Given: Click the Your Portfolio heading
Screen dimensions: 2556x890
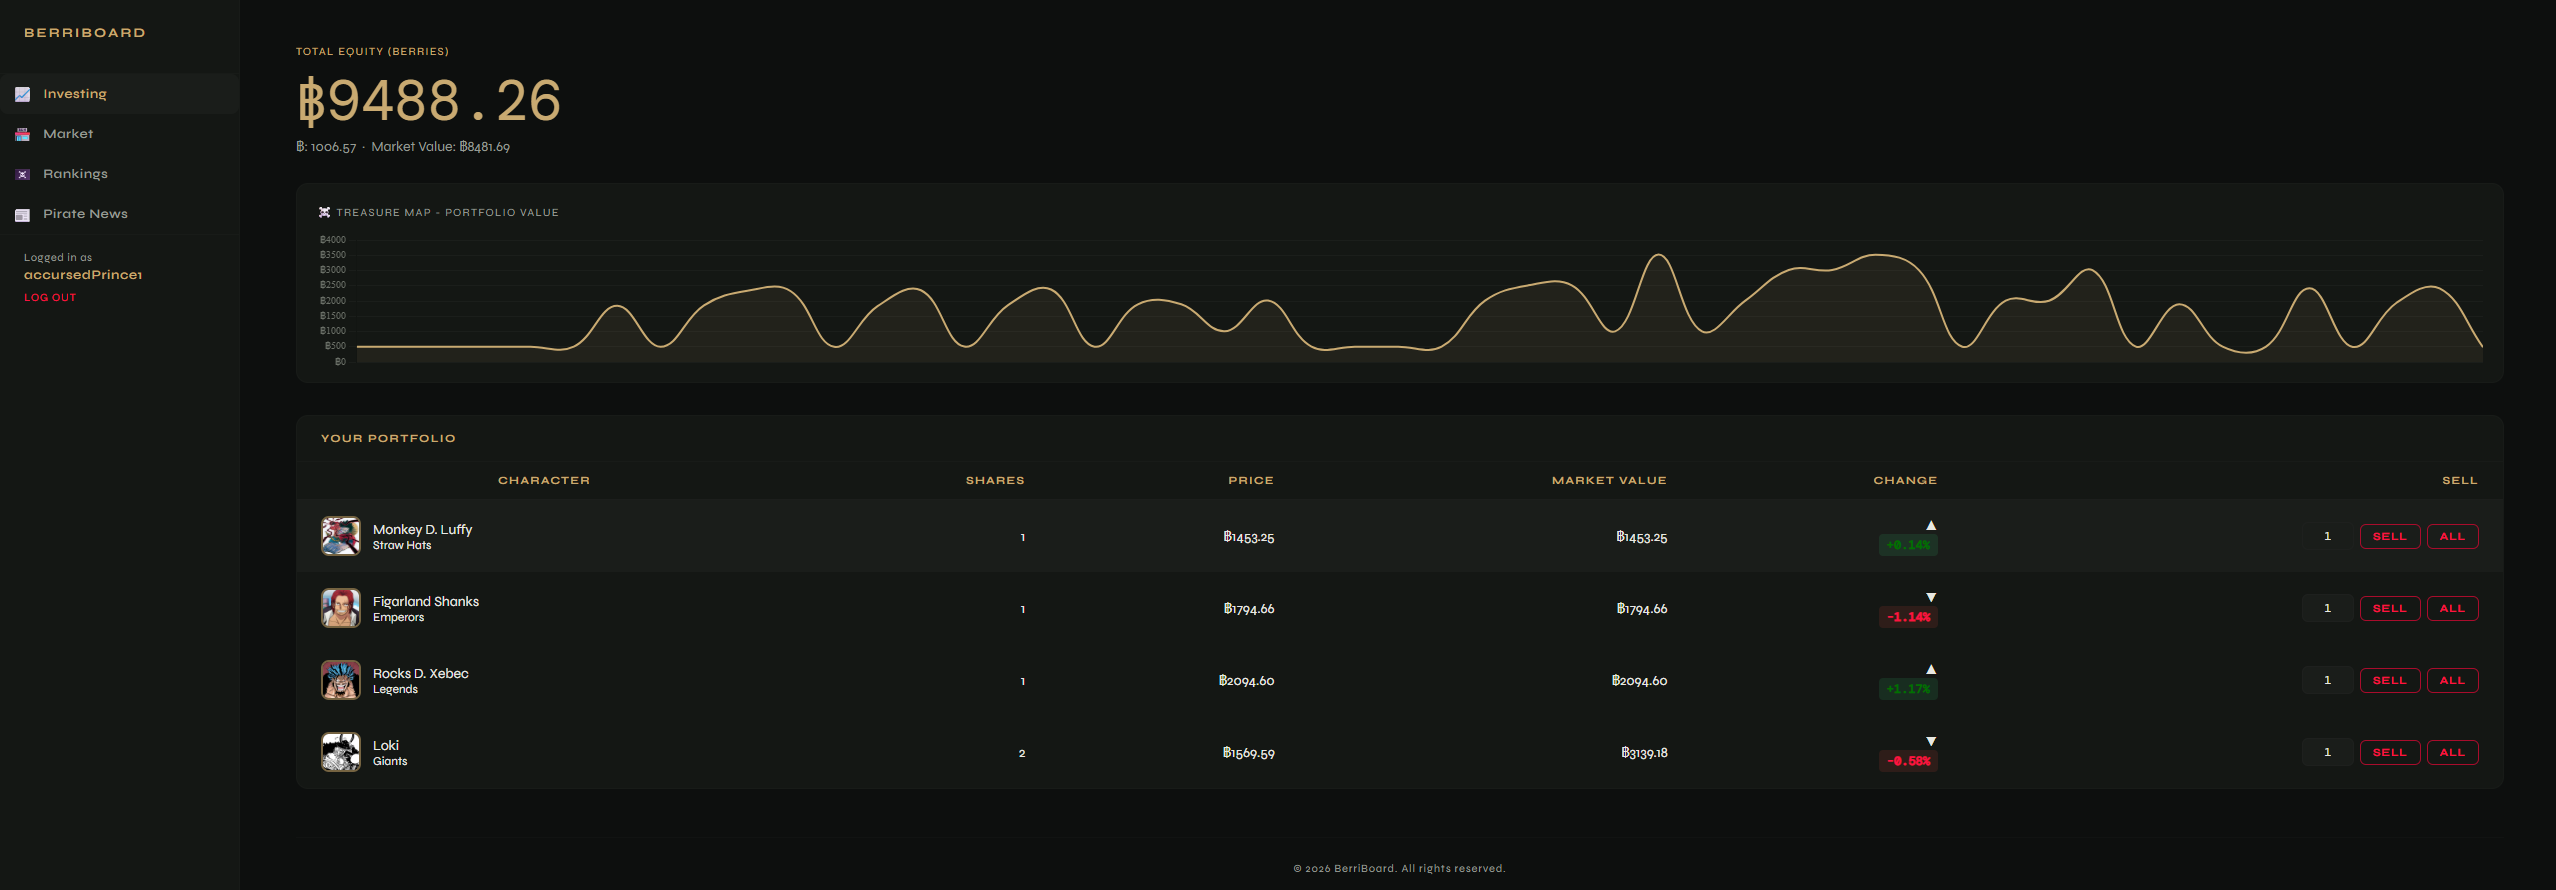Looking at the screenshot, I should (388, 439).
